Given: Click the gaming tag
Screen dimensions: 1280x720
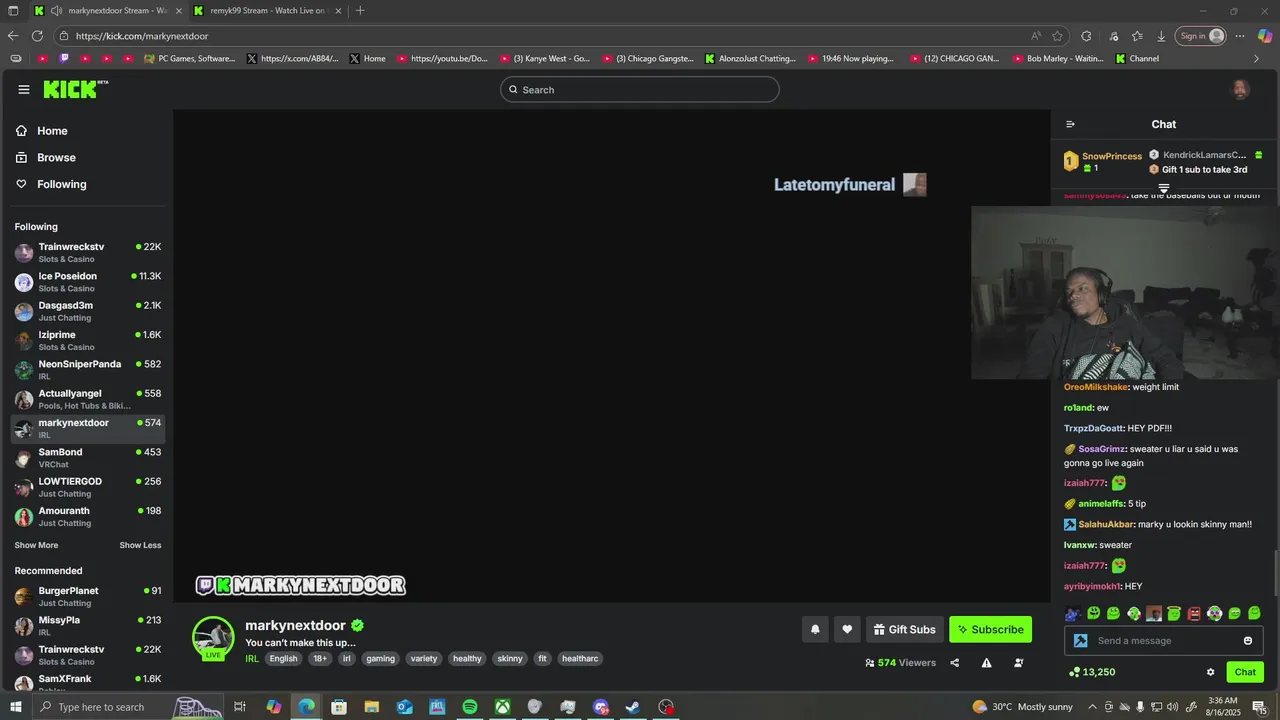Looking at the screenshot, I should 380,658.
